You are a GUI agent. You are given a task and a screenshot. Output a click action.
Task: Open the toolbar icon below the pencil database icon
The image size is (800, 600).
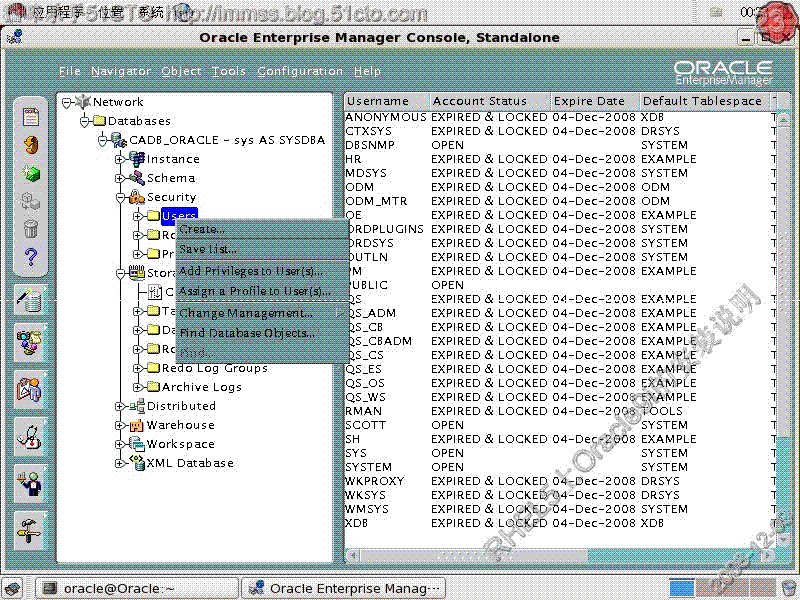coord(30,344)
